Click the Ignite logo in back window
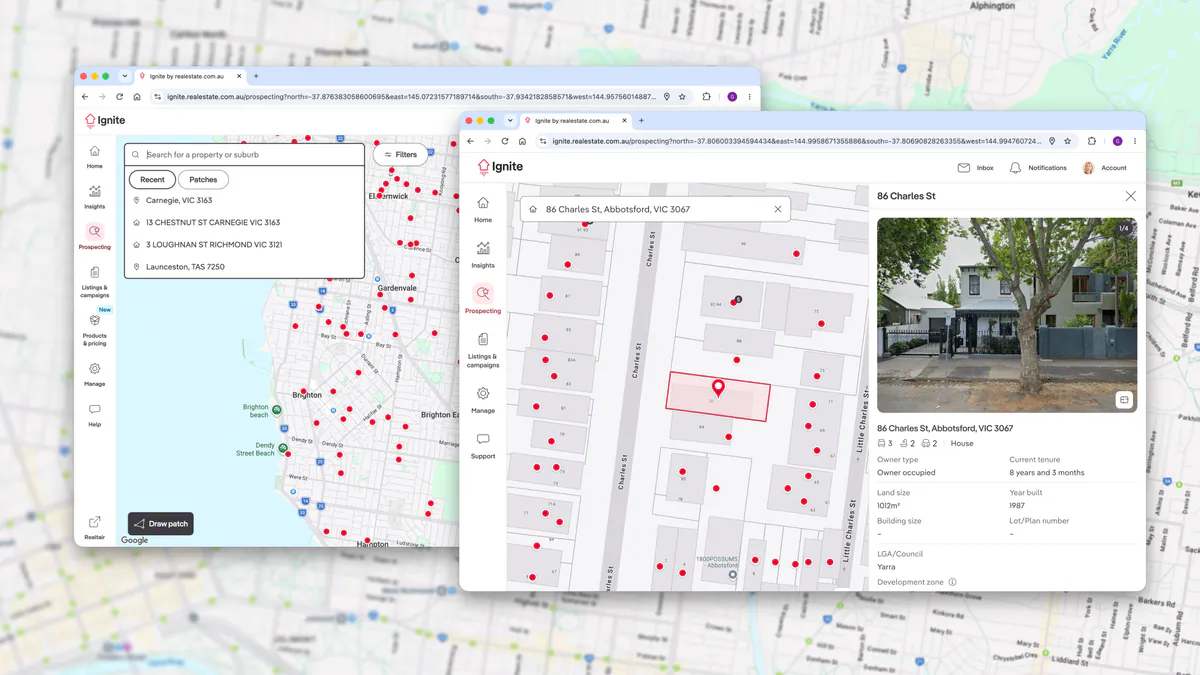 coord(105,120)
